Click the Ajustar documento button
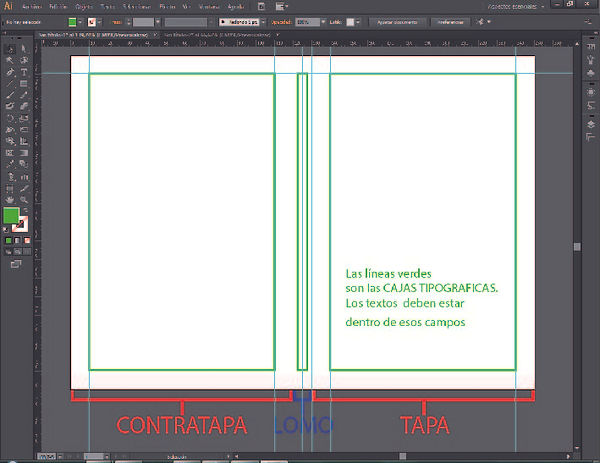600x463 pixels. 397,22
